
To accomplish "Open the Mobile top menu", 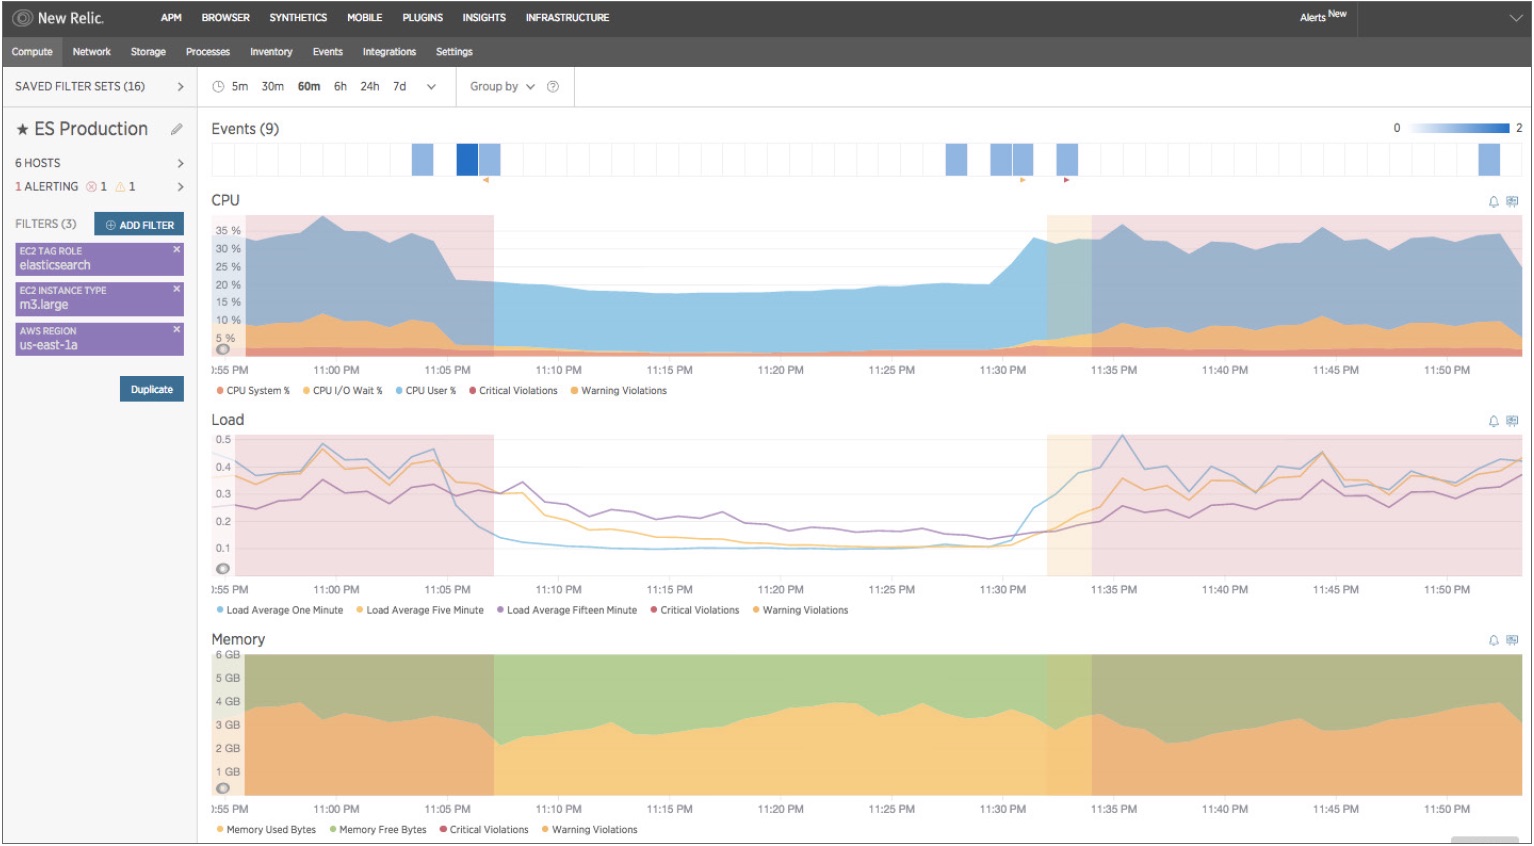I will point(365,18).
